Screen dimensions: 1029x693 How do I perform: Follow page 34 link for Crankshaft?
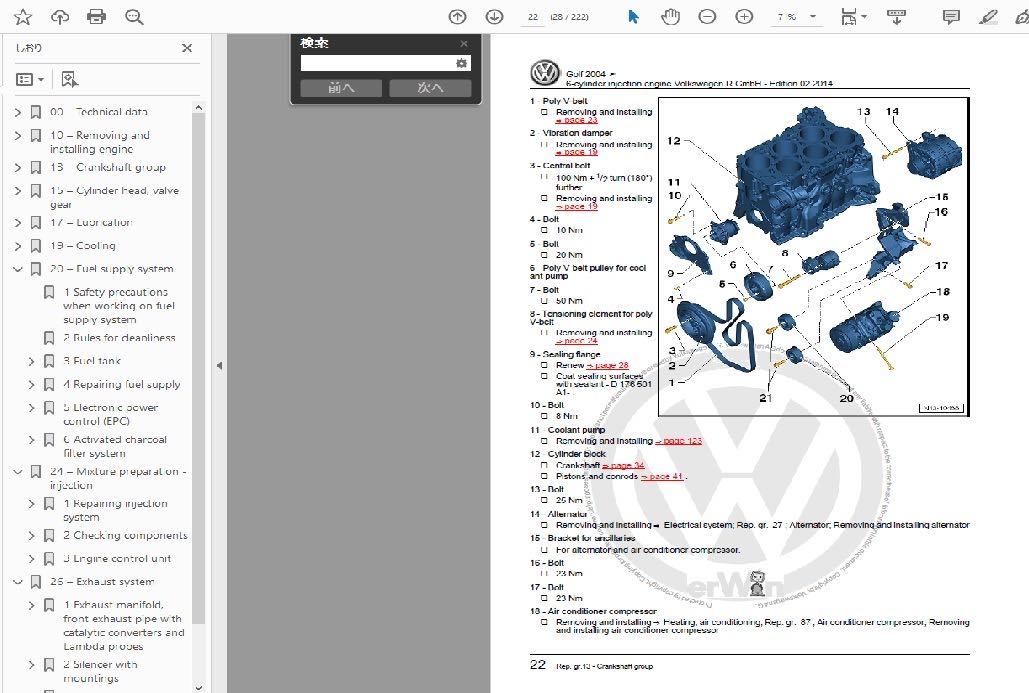pos(623,465)
